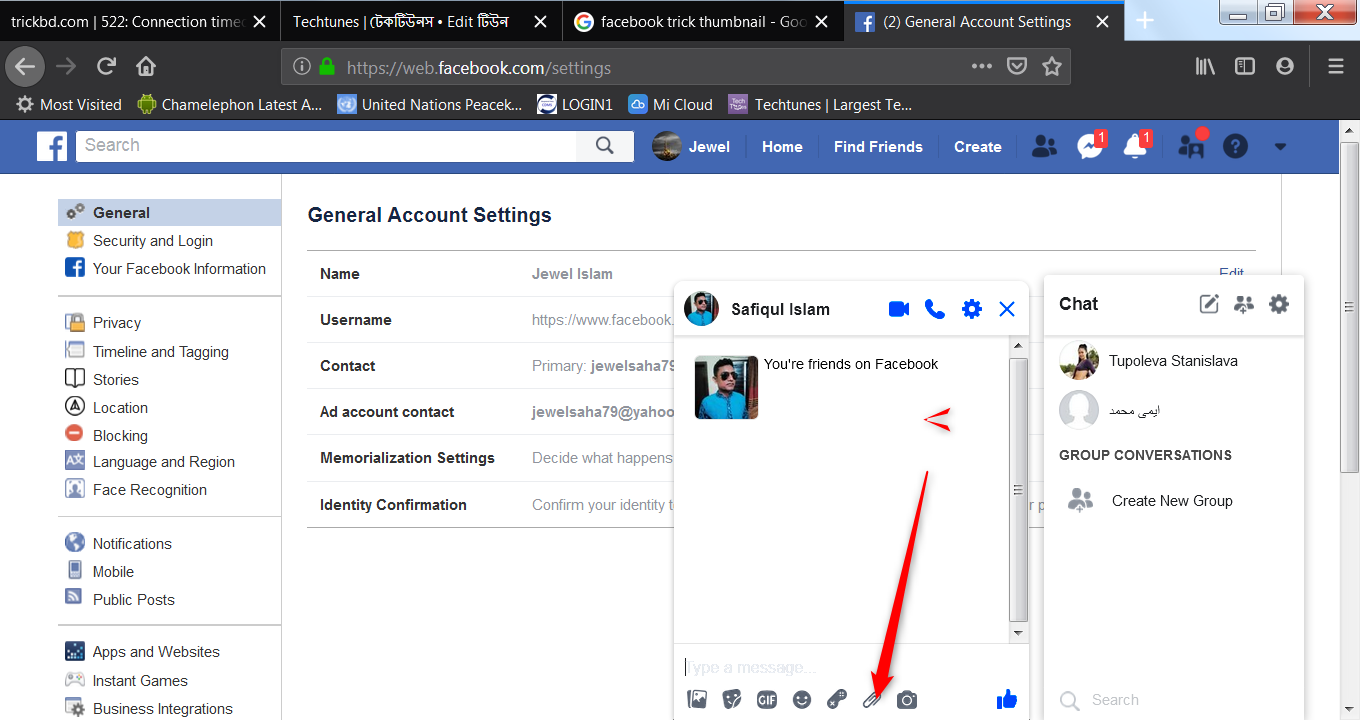The height and width of the screenshot is (720, 1360).
Task: Open Safiqul Islam chat options gear
Action: coord(972,309)
